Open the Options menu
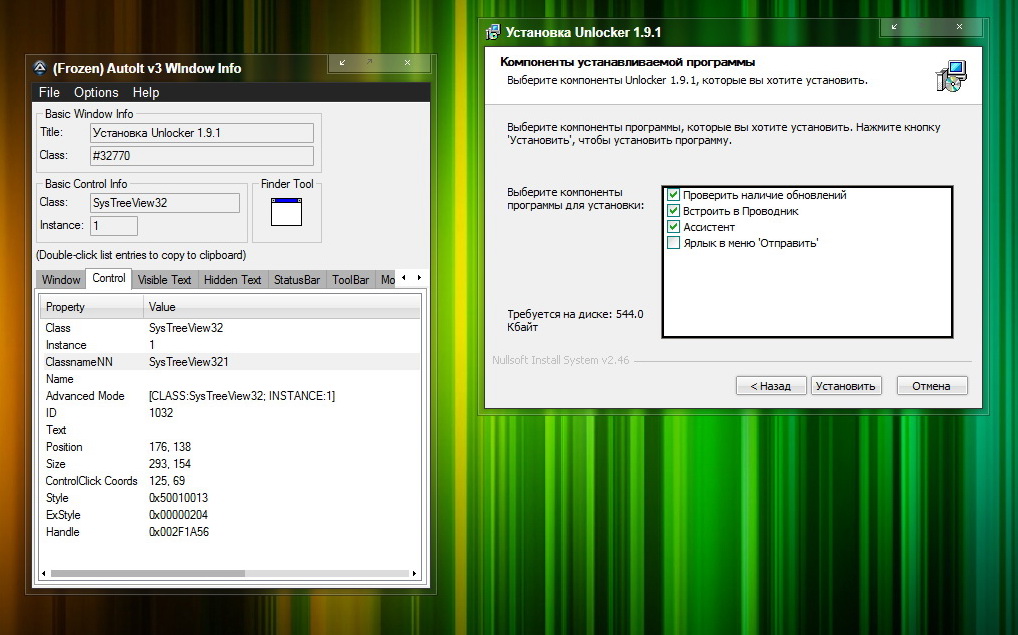Image resolution: width=1018 pixels, height=635 pixels. 96,92
